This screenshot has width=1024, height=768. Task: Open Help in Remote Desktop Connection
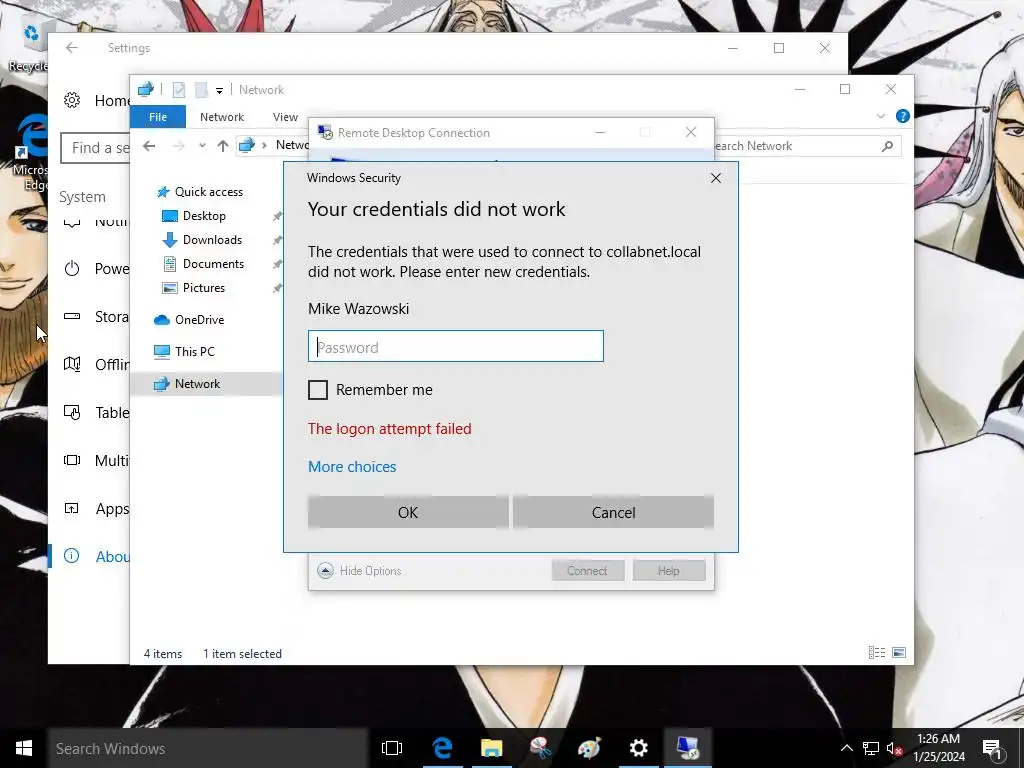pos(669,571)
